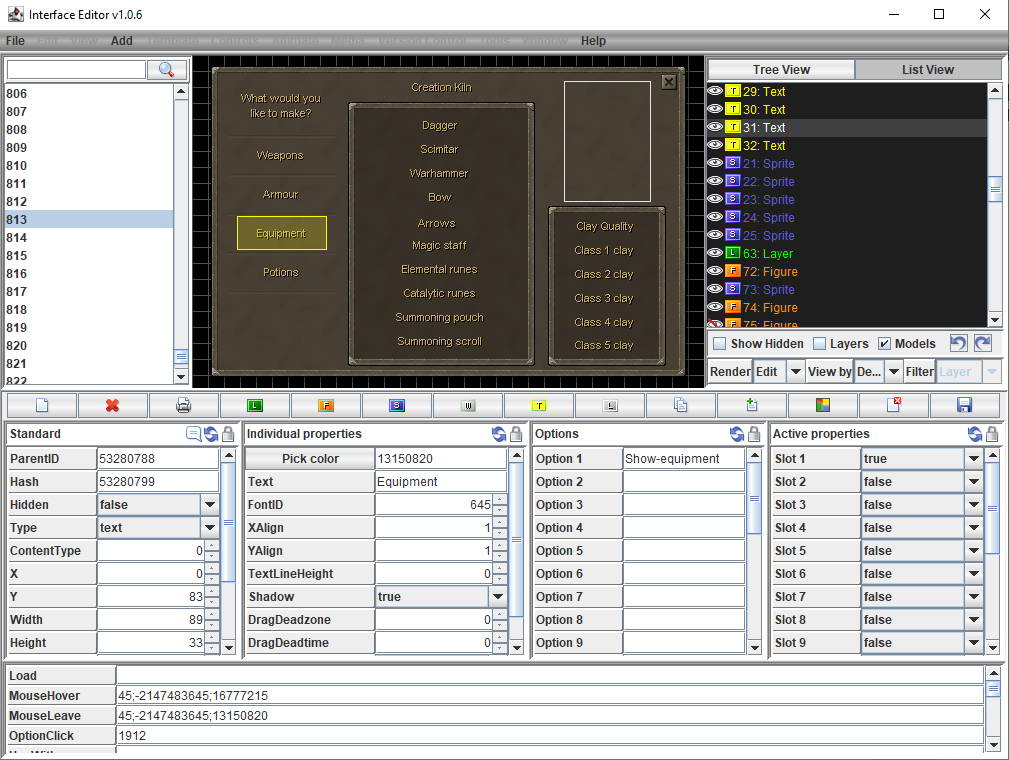Screen dimensions: 1009x760
Task: Open the Hidden property dropdown
Action: point(209,505)
